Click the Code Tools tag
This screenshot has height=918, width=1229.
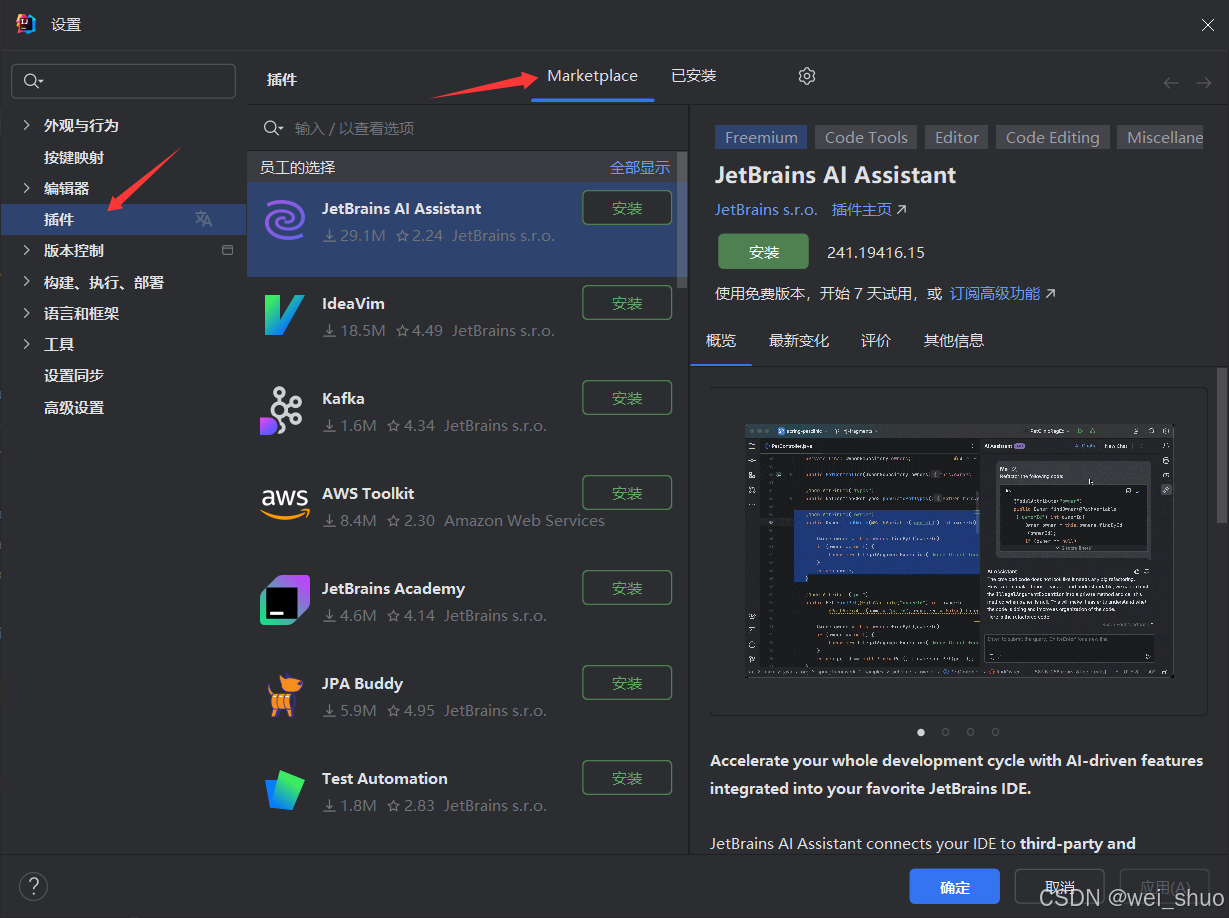866,137
